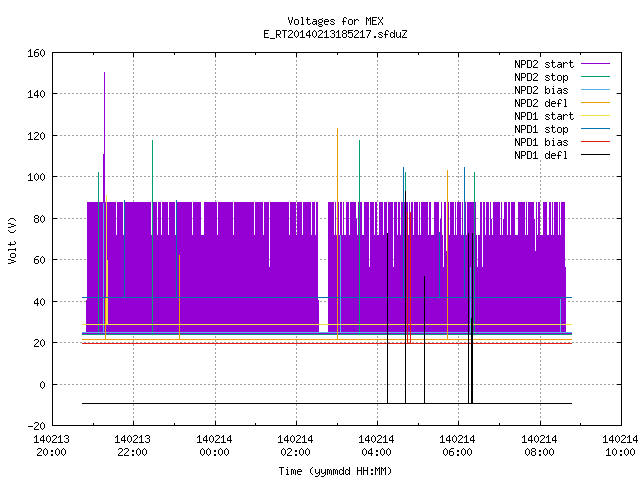Image resolution: width=640 pixels, height=480 pixels.
Task: Click the E_RT20140213185217.sfduZ filename subtitle
Action: point(335,34)
